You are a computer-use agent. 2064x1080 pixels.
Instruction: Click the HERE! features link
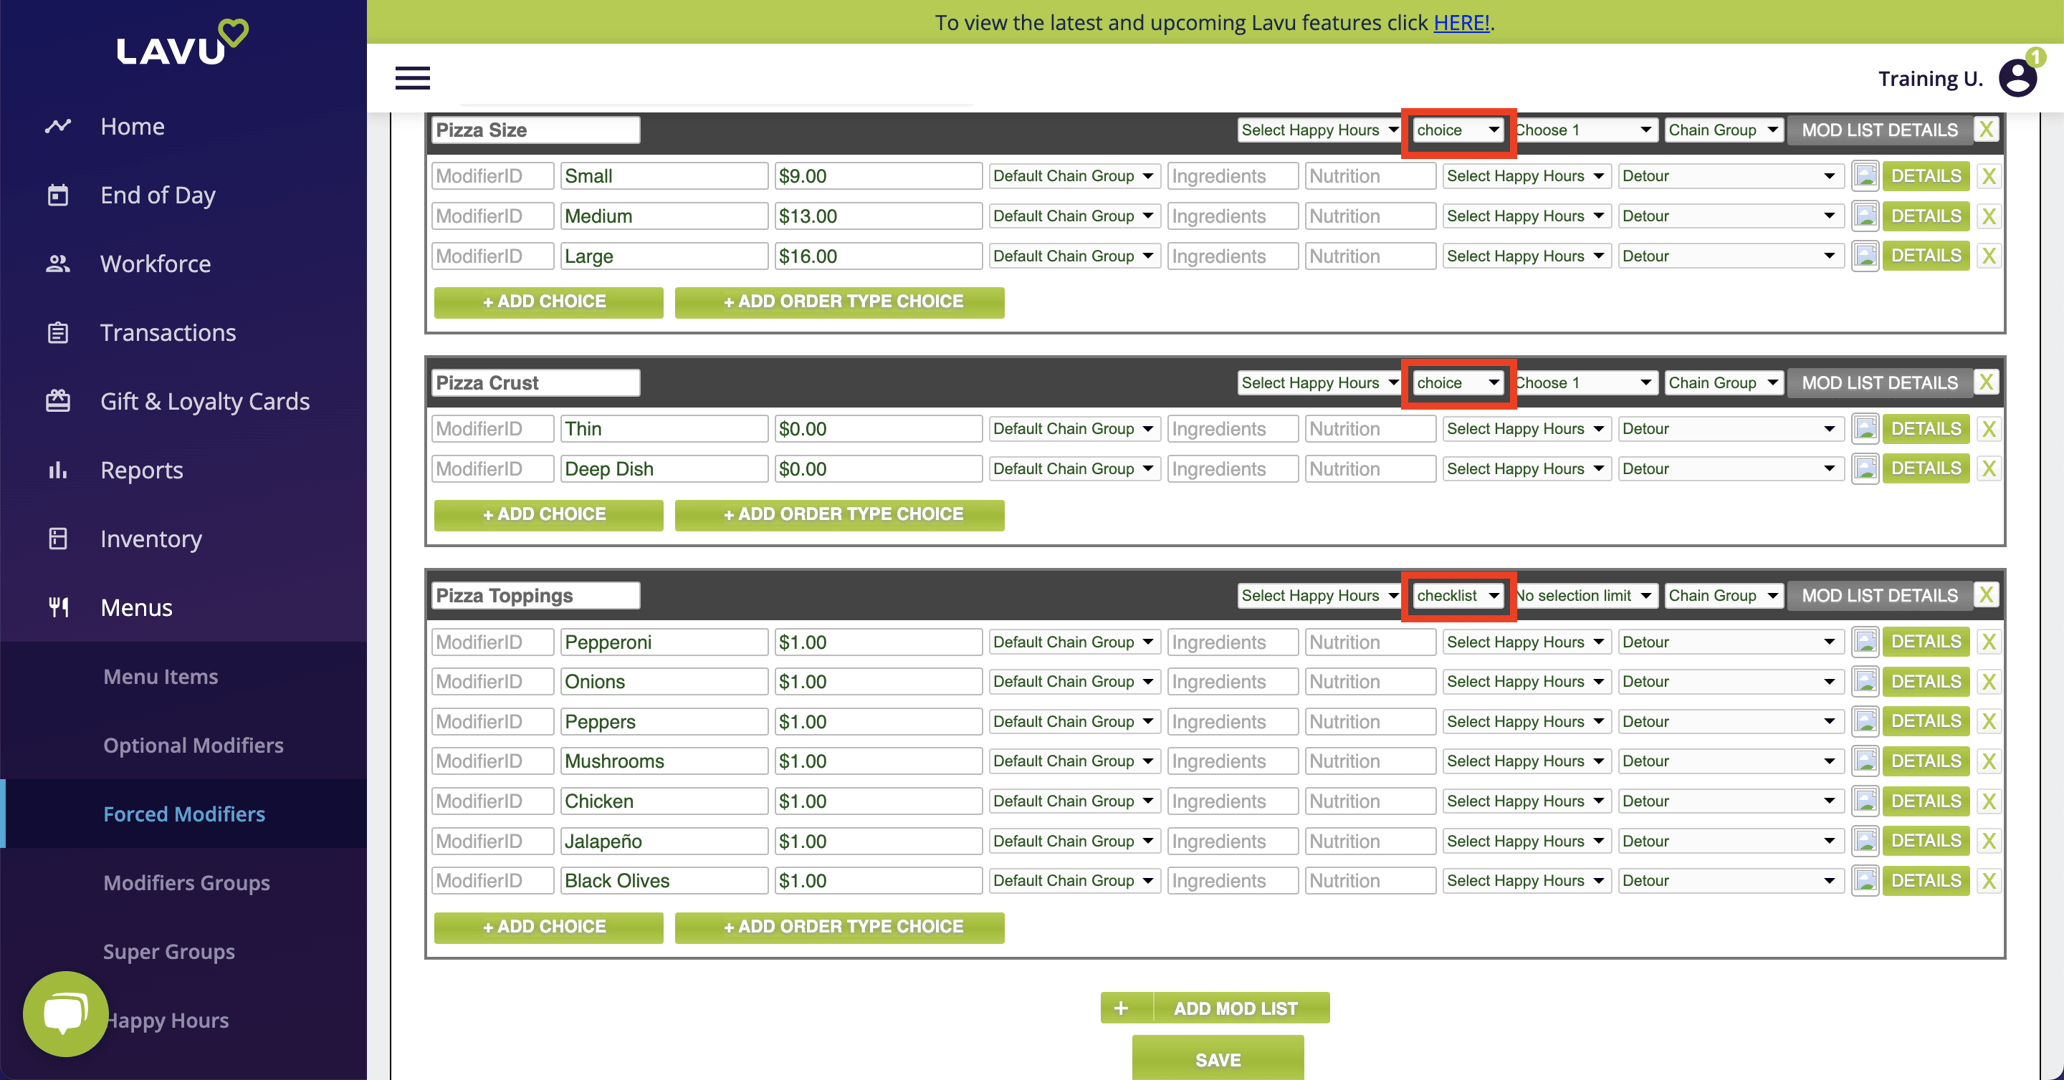point(1461,22)
